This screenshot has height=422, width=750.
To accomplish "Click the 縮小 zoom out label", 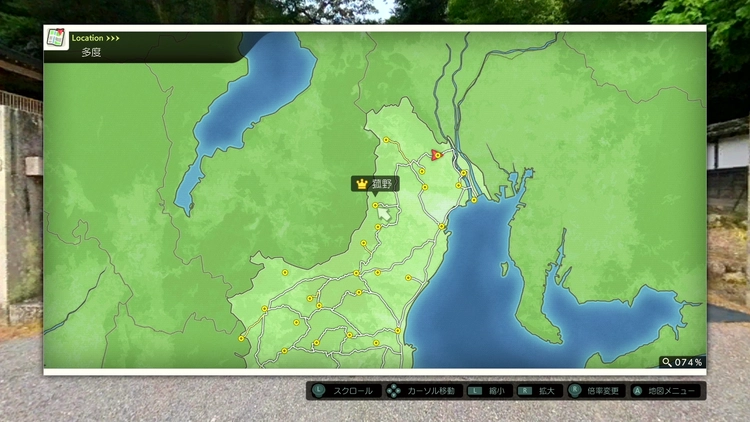I will 497,391.
